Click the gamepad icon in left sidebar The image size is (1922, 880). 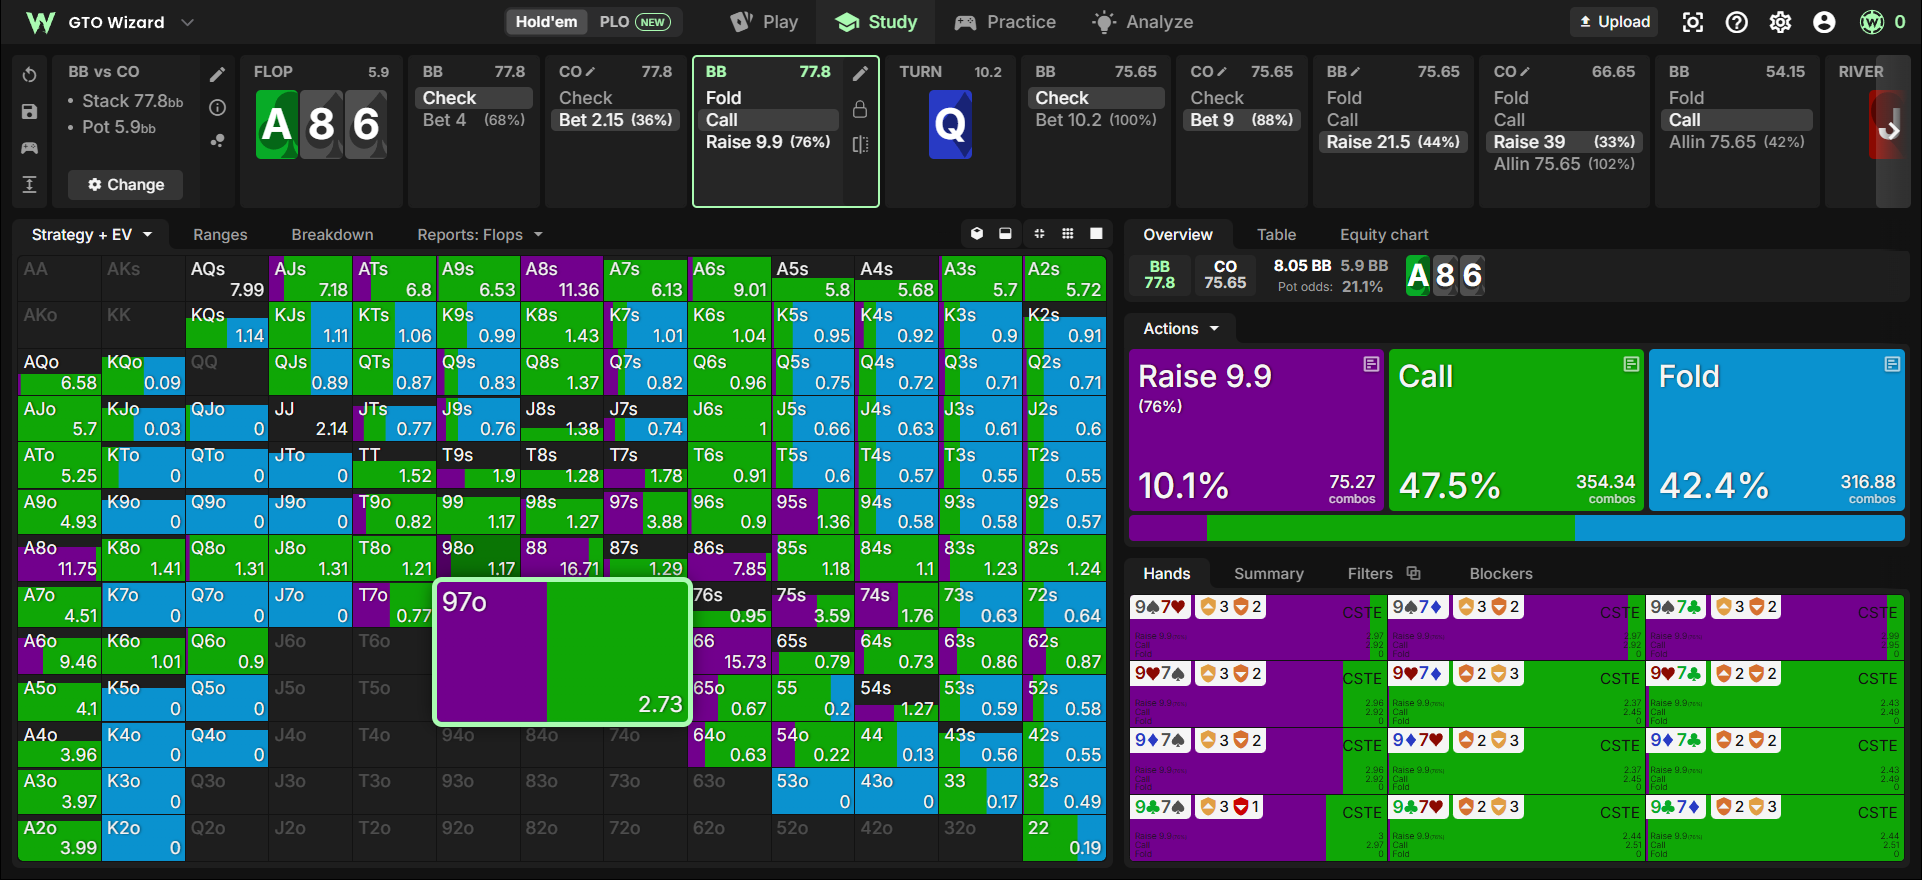point(30,148)
